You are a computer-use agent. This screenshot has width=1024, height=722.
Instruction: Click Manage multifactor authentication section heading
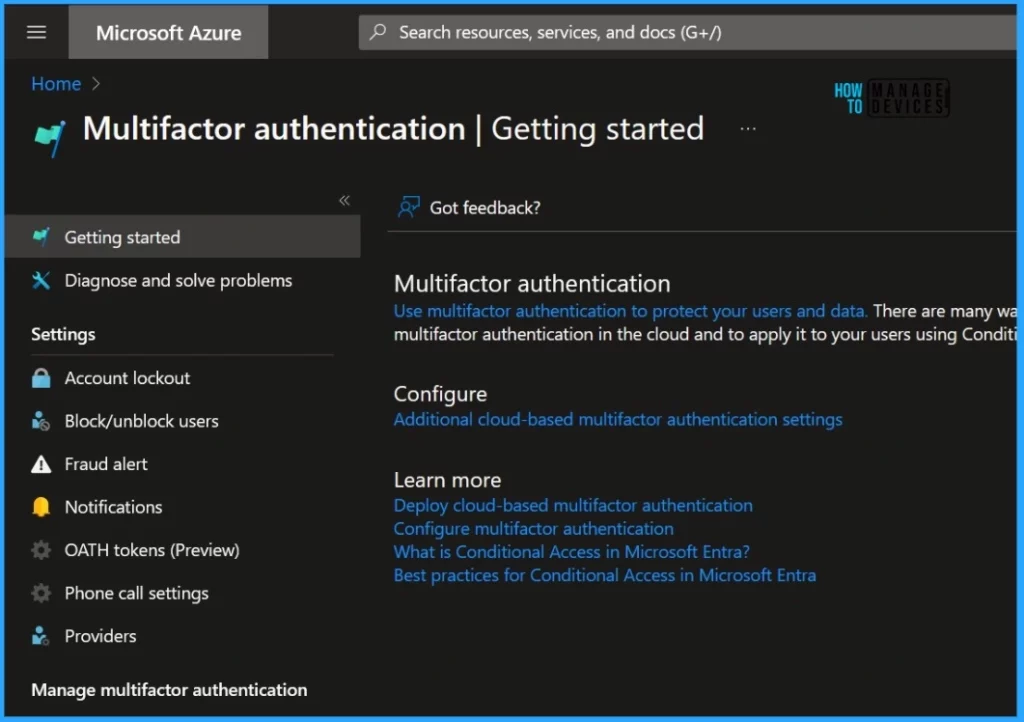click(x=169, y=689)
